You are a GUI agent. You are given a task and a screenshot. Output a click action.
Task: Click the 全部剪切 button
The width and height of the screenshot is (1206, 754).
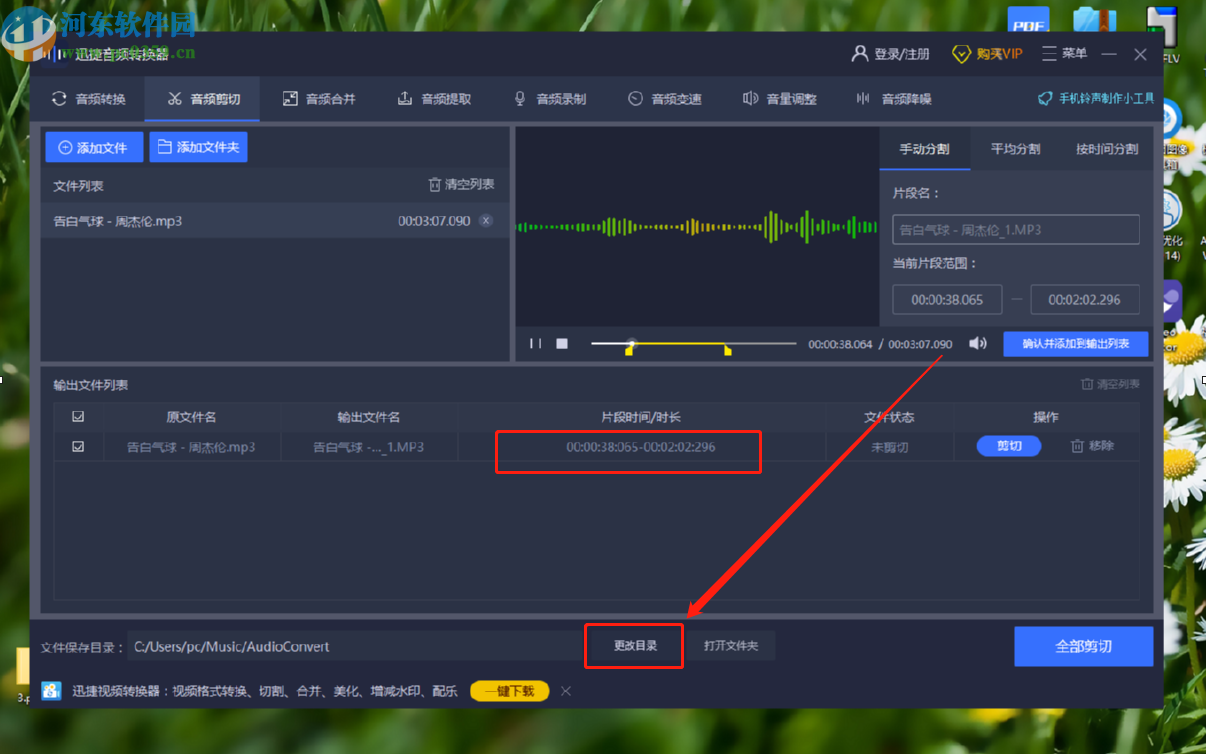click(1083, 646)
